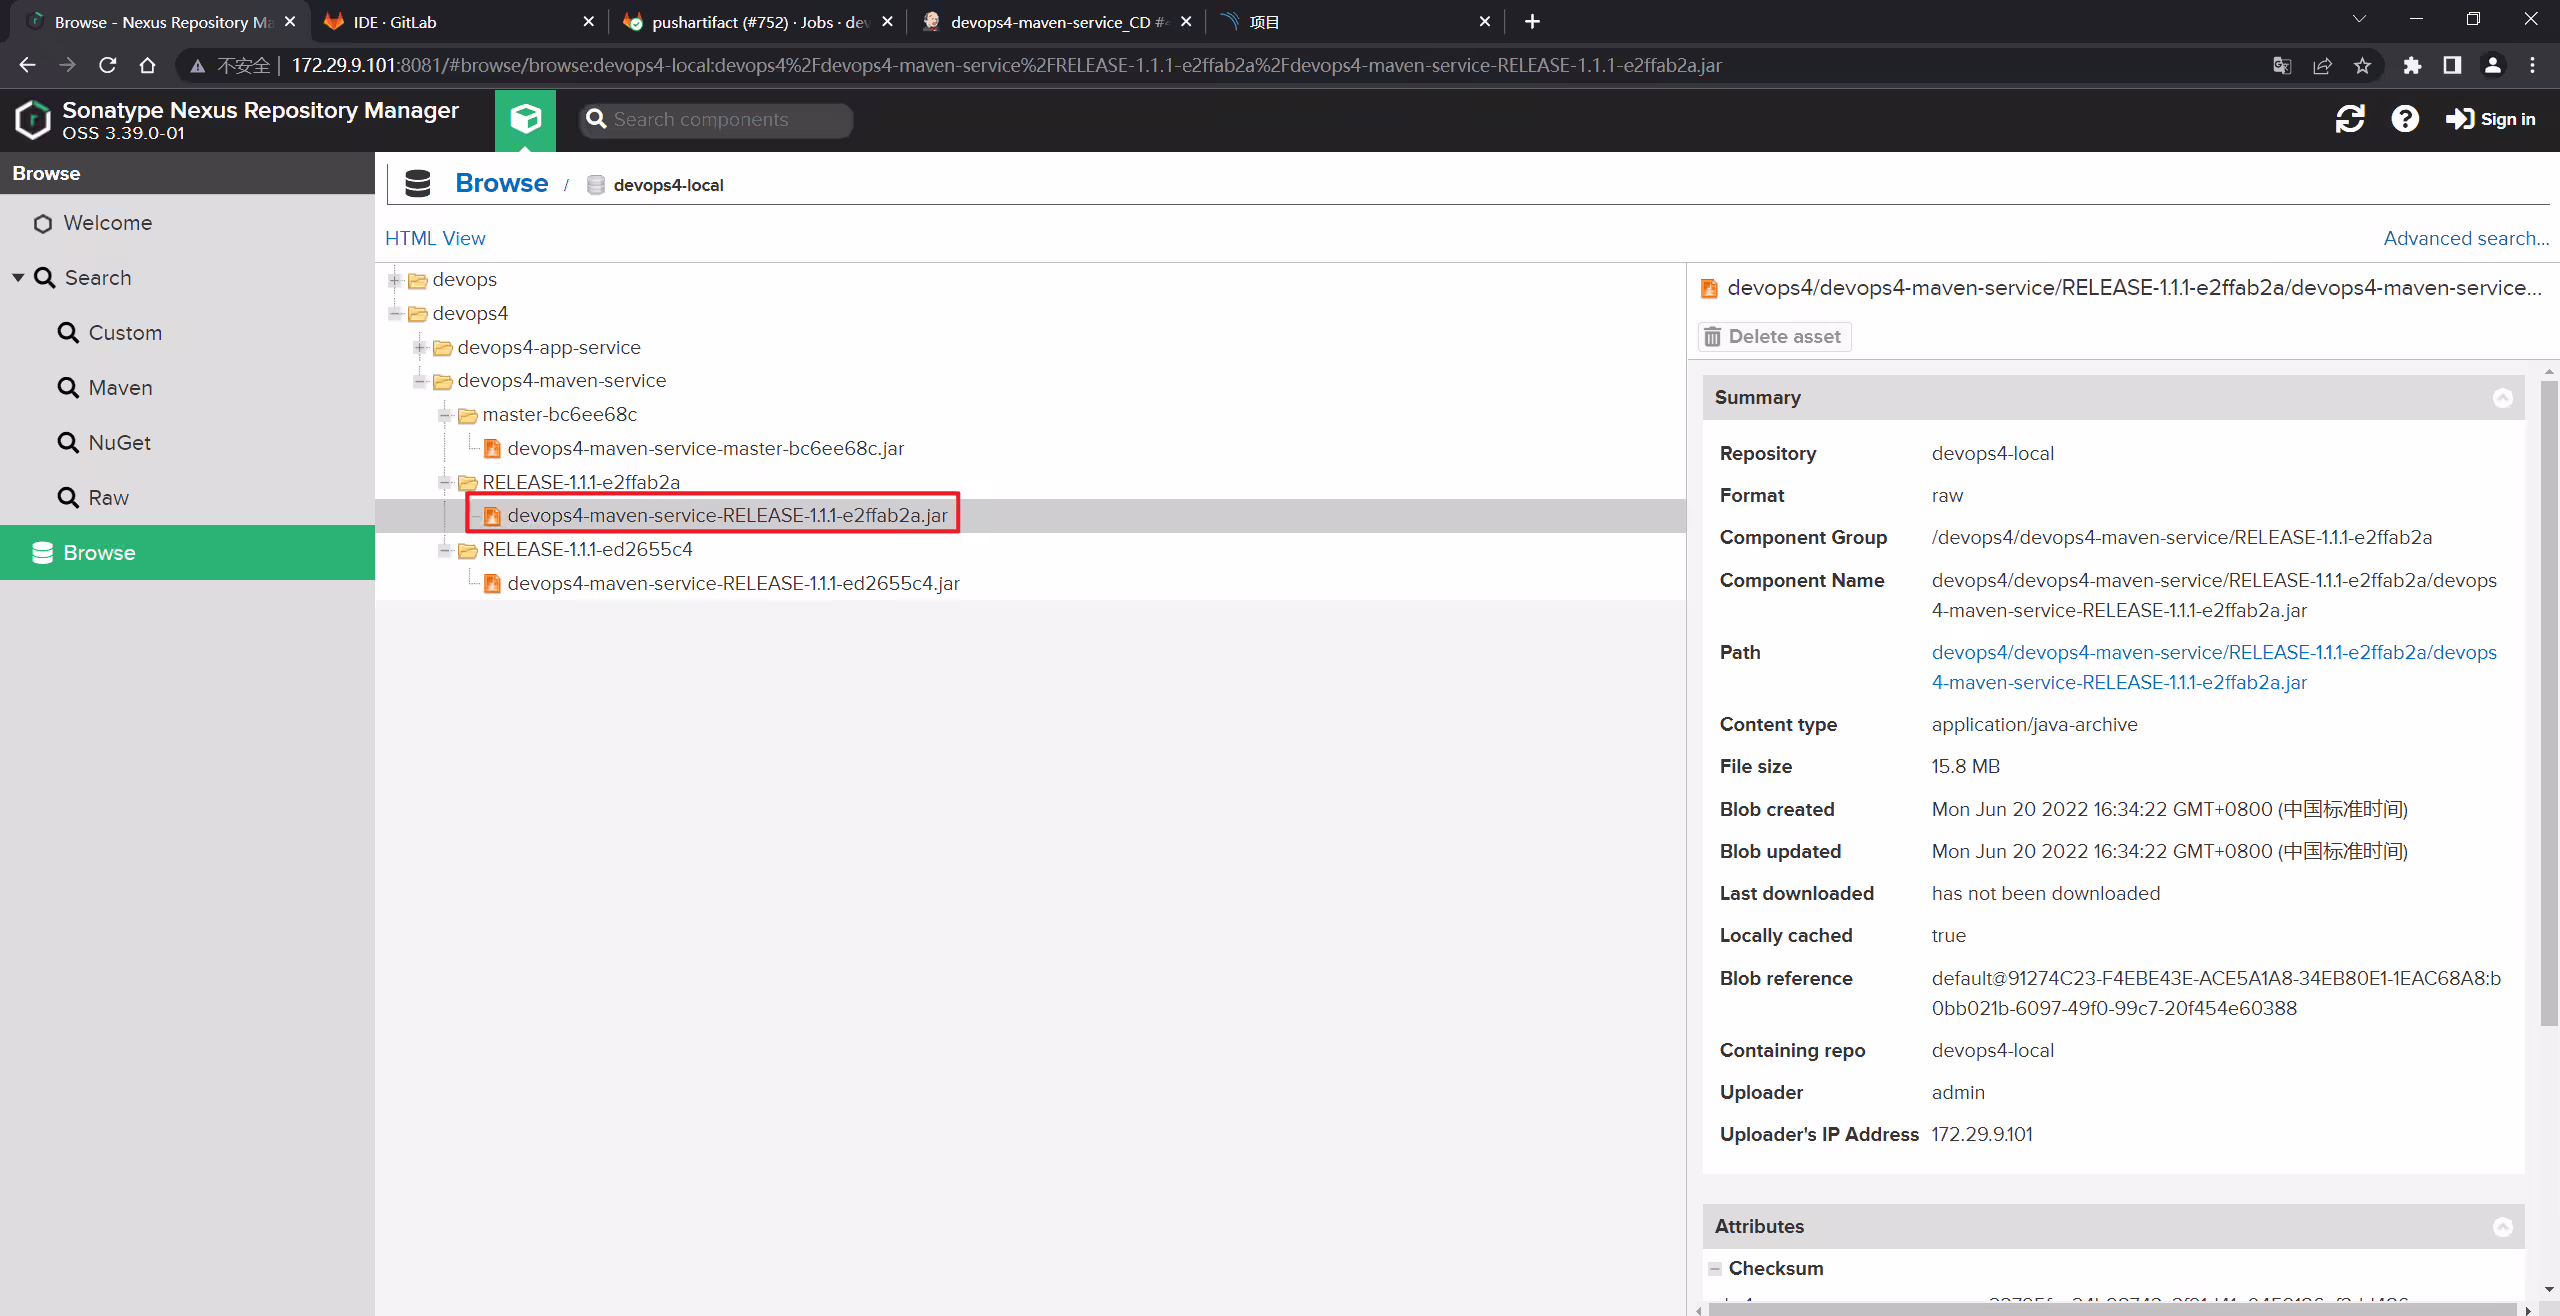Expand the devops folder in tree
The height and width of the screenshot is (1316, 2560).
[396, 280]
